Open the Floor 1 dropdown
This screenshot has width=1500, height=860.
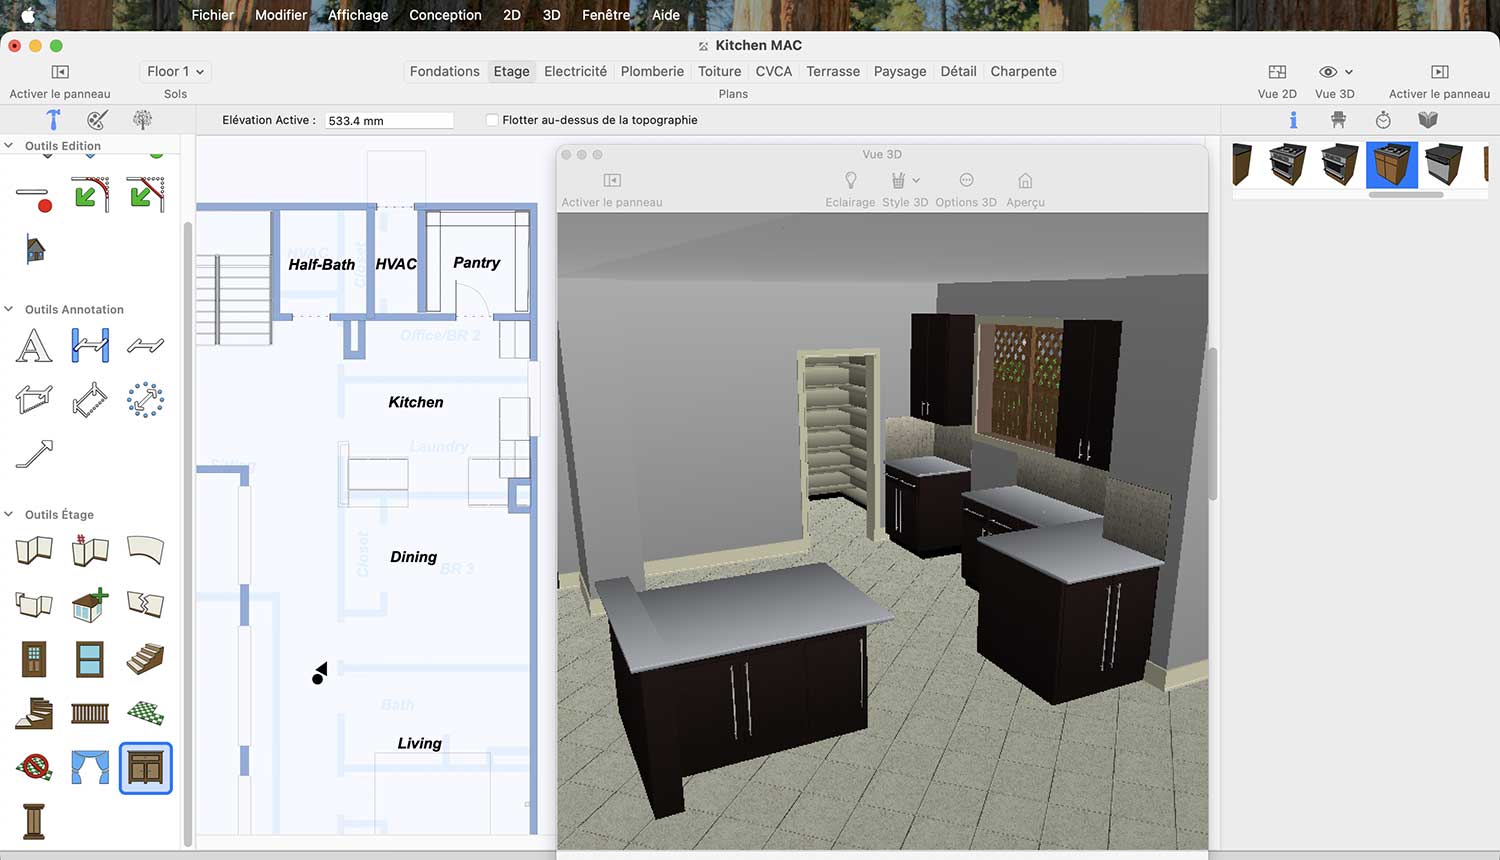pyautogui.click(x=175, y=72)
